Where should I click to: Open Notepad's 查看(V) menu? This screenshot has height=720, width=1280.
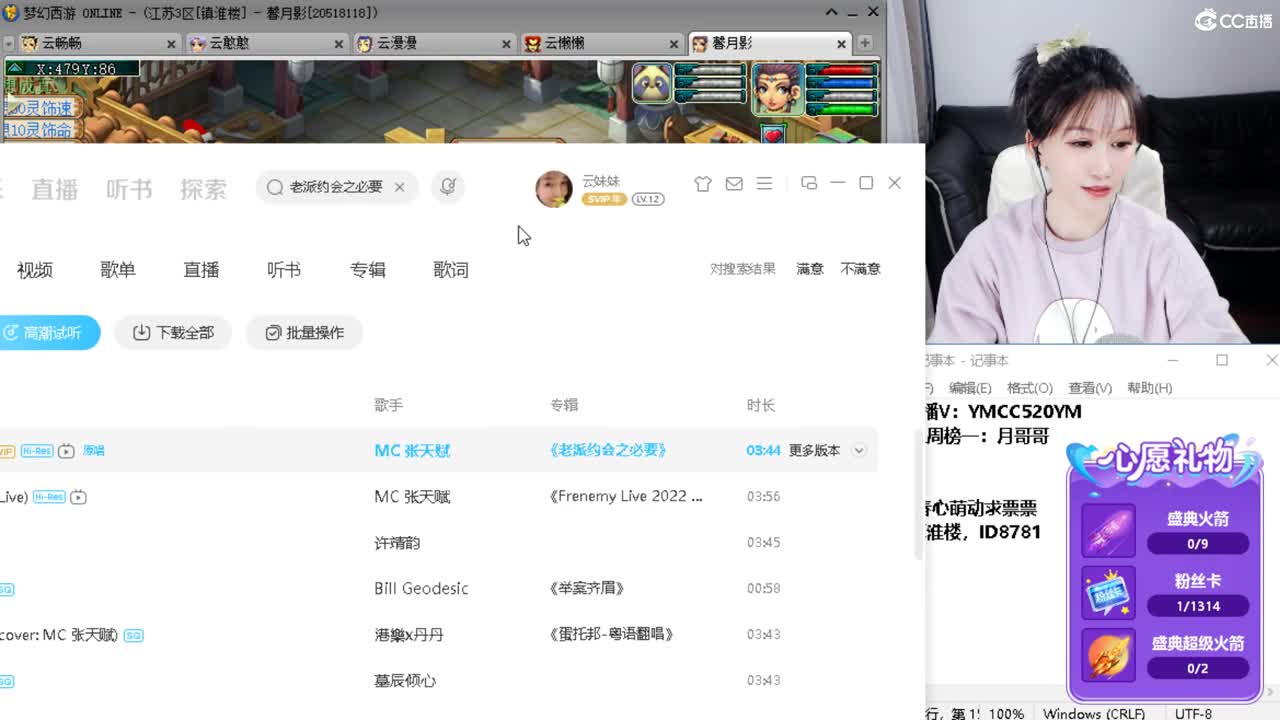tap(1090, 388)
